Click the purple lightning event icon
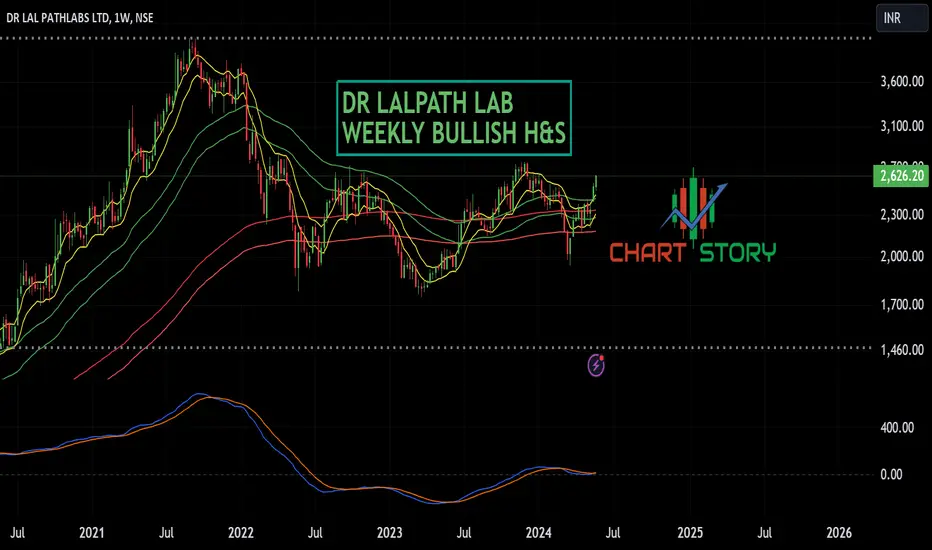Image resolution: width=932 pixels, height=550 pixels. click(596, 365)
